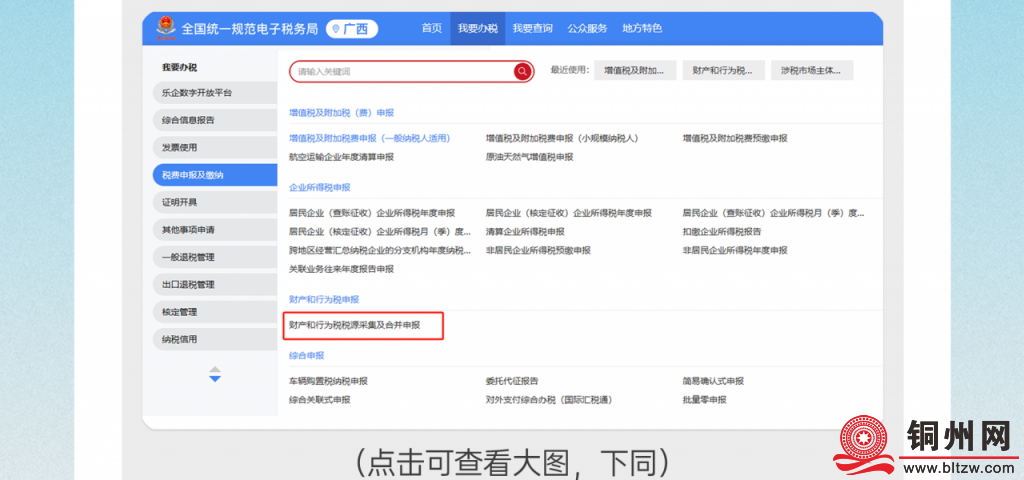Click recent-use button 增值税及附加...
This screenshot has height=480, width=1024.
click(635, 71)
